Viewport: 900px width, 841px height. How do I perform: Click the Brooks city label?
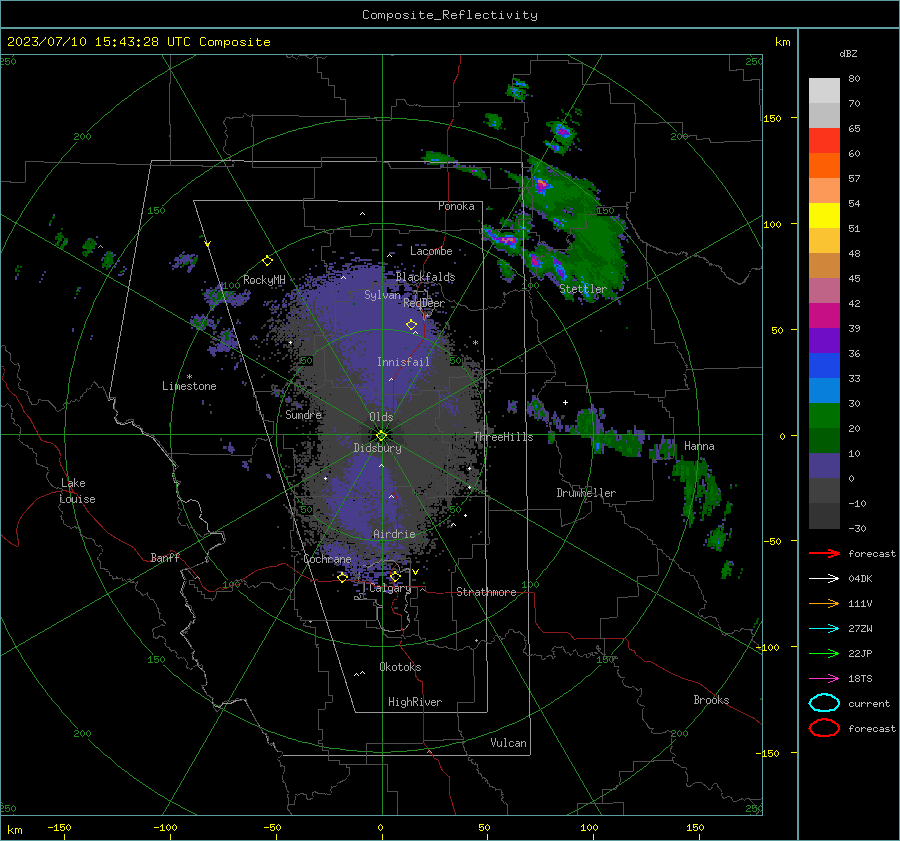tap(711, 700)
